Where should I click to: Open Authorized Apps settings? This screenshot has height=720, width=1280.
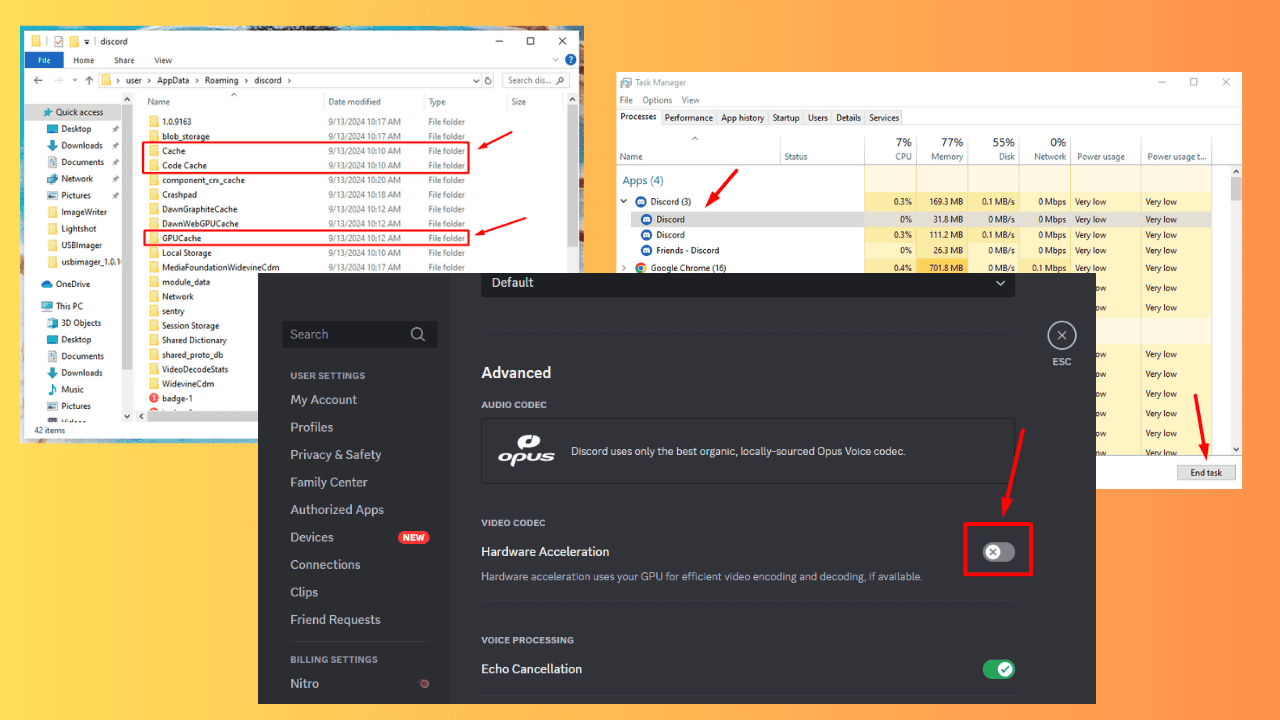point(337,510)
